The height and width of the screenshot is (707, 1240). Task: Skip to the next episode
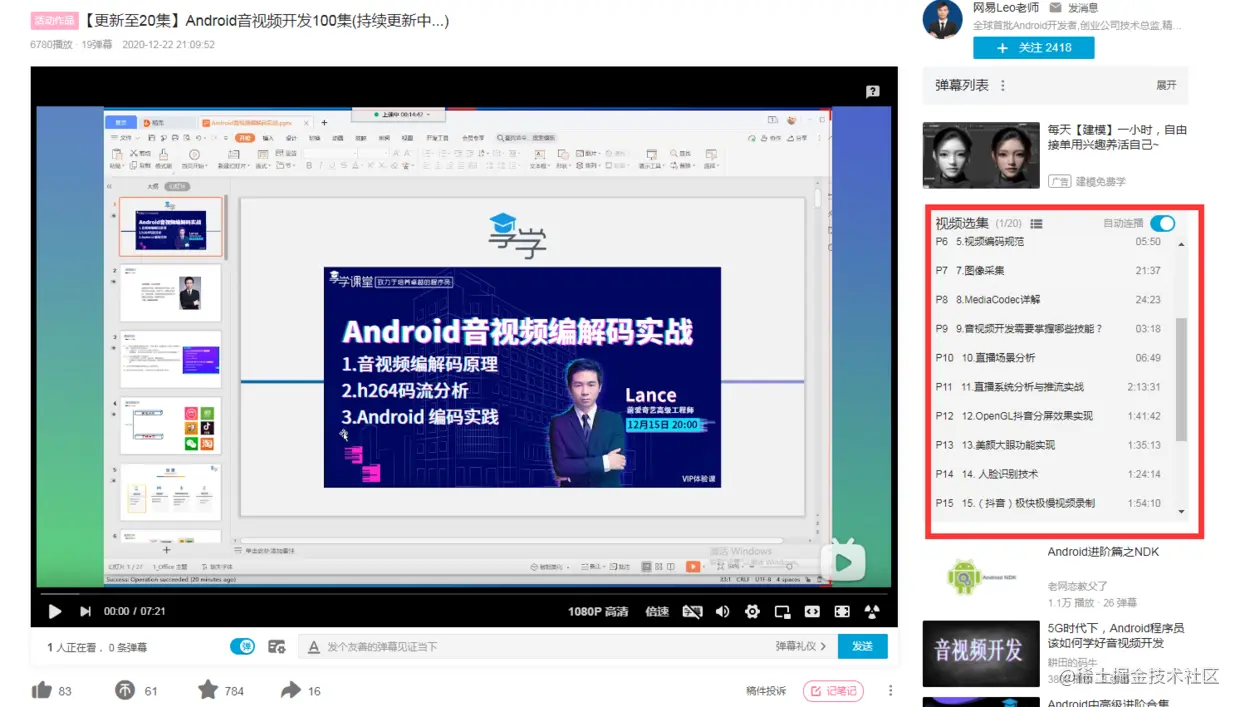86,611
